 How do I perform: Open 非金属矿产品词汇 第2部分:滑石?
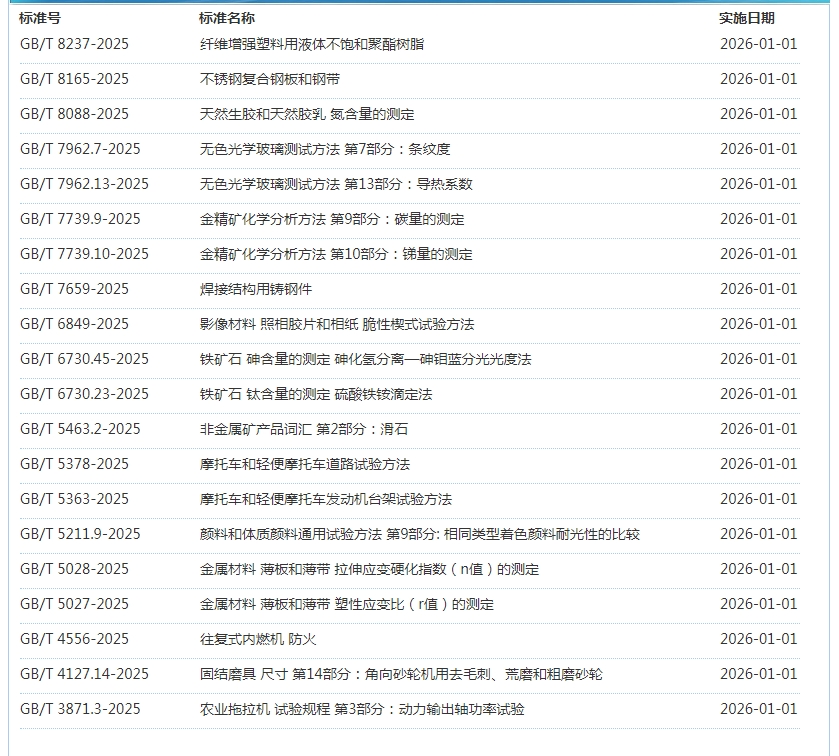[303, 429]
